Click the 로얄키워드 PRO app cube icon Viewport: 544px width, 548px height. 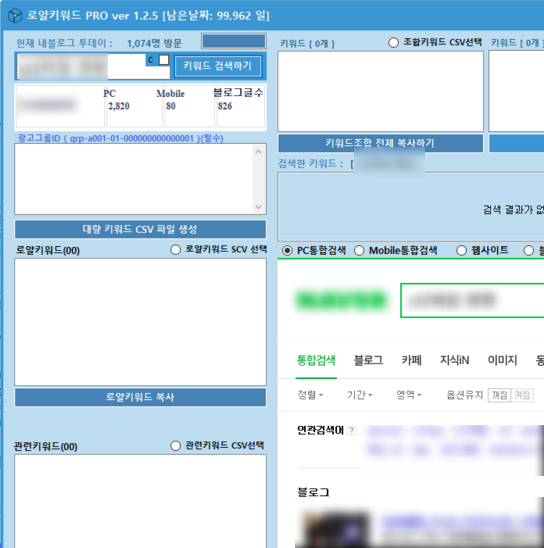[x=15, y=16]
